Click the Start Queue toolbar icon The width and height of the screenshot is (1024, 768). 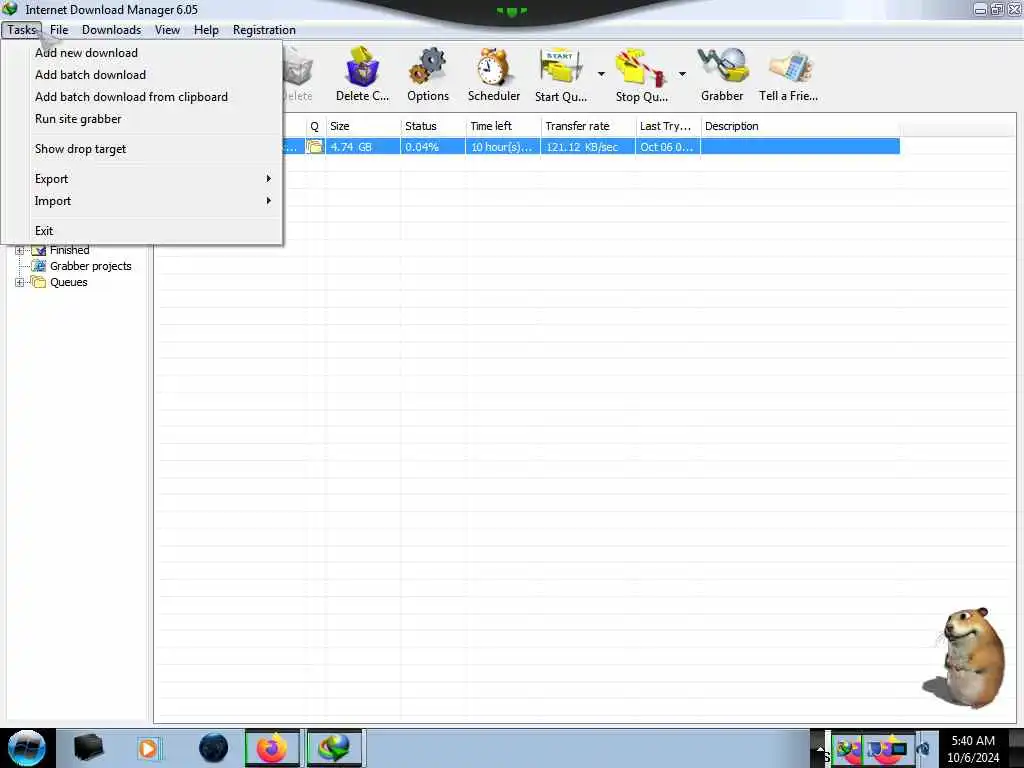tap(560, 66)
